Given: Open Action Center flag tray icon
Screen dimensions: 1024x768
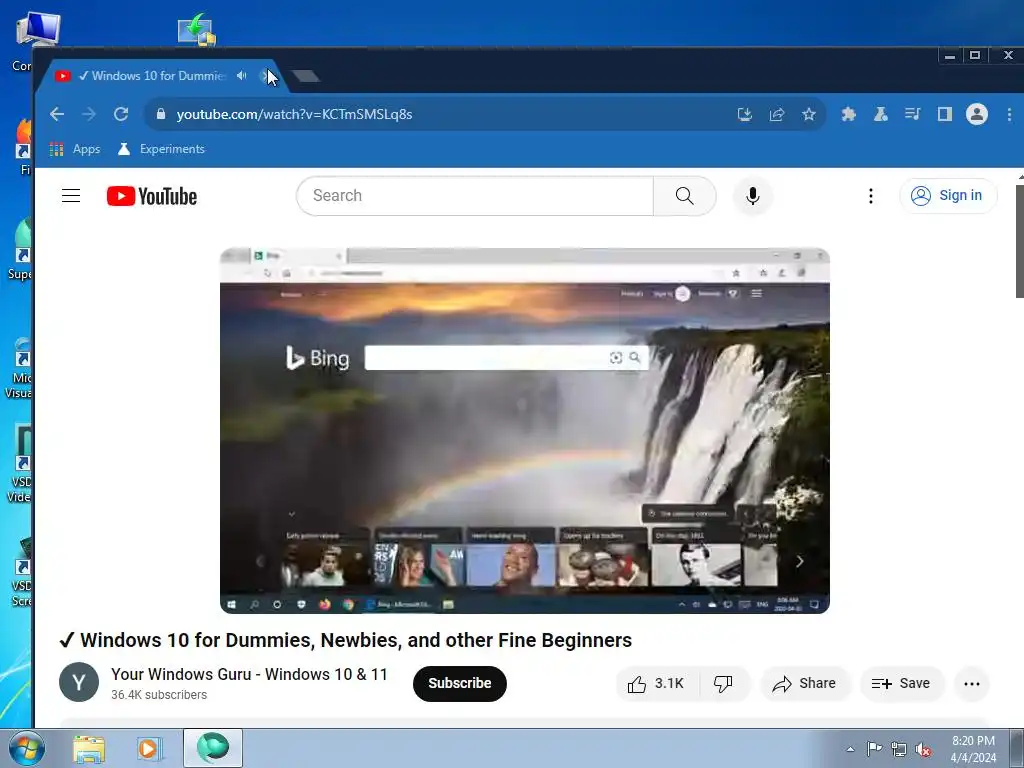Looking at the screenshot, I should point(874,749).
